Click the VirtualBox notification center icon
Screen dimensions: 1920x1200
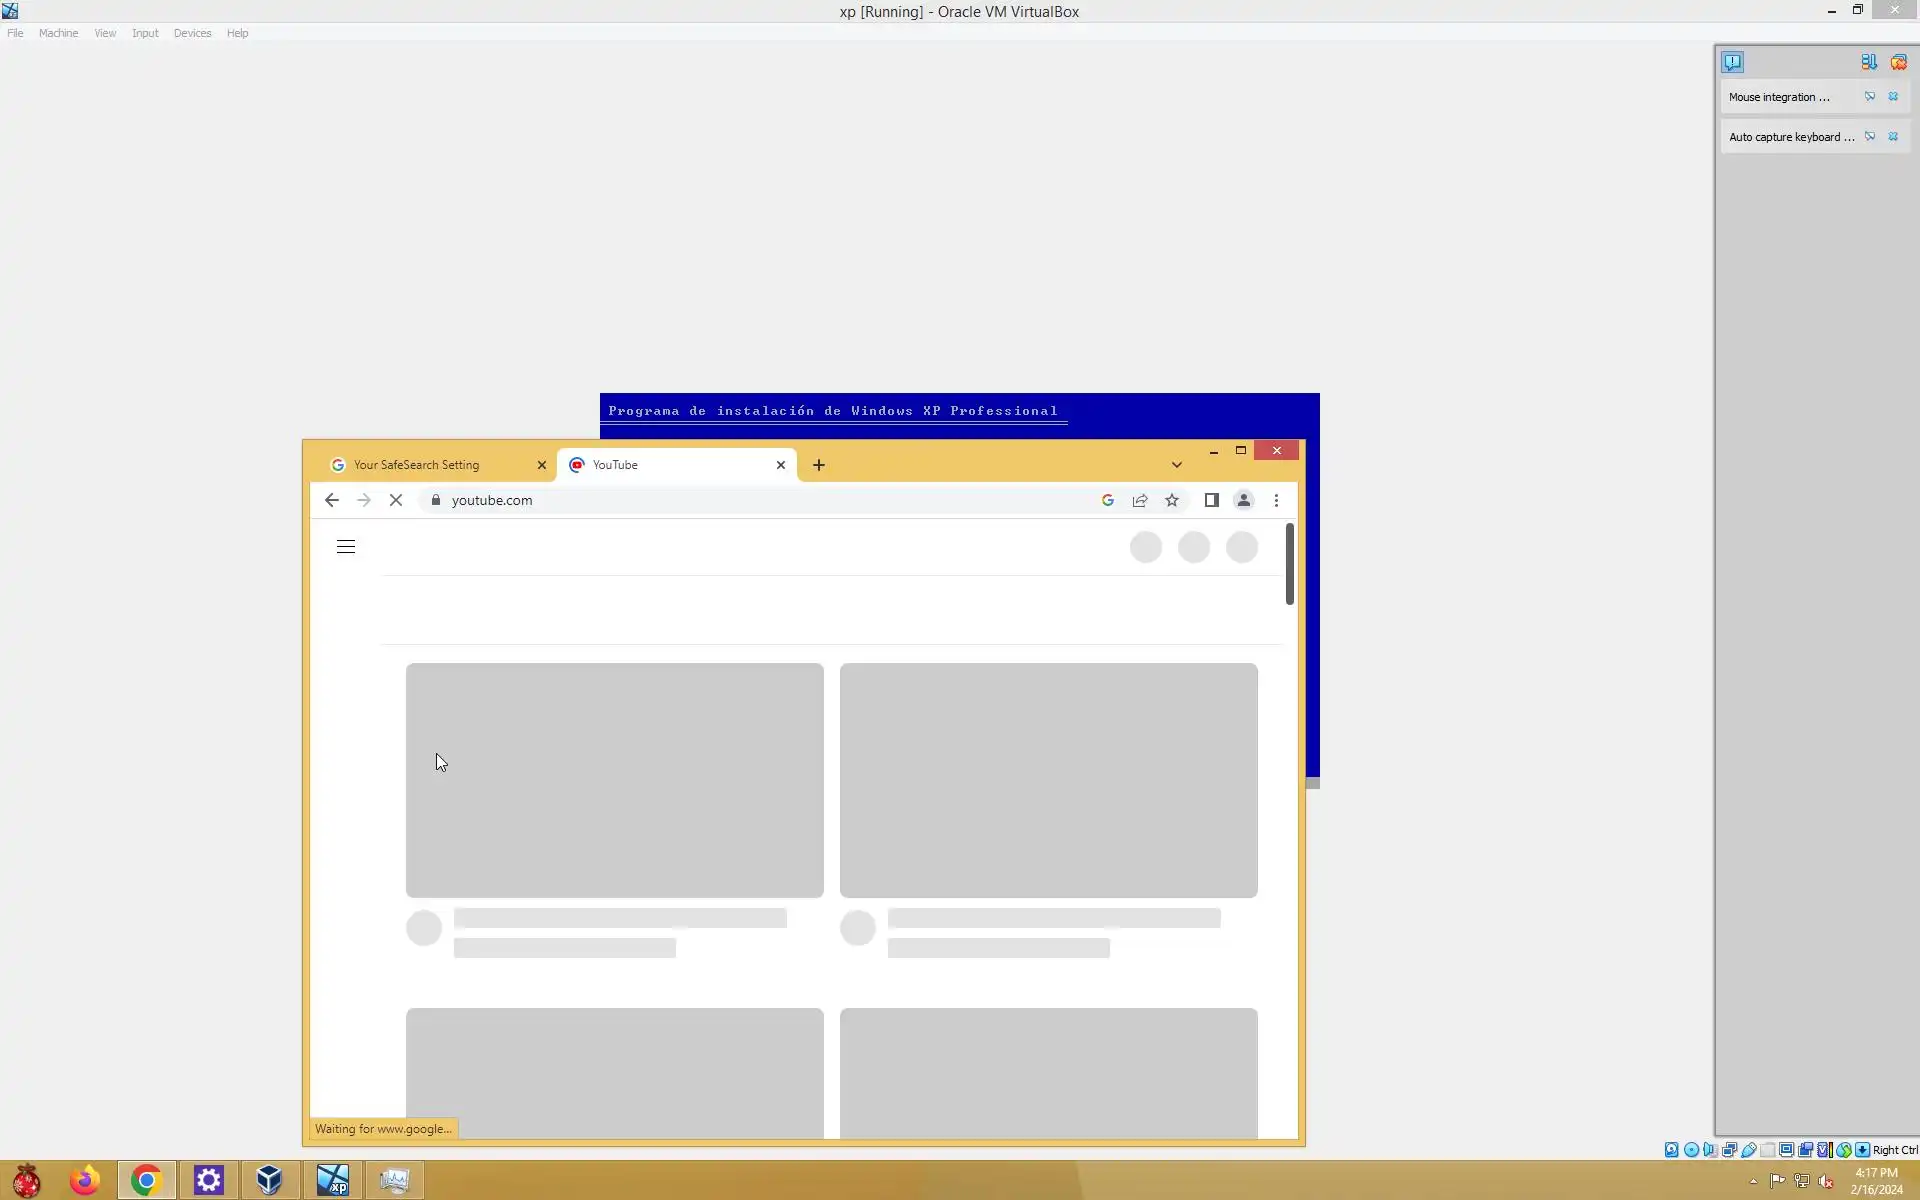point(1732,62)
